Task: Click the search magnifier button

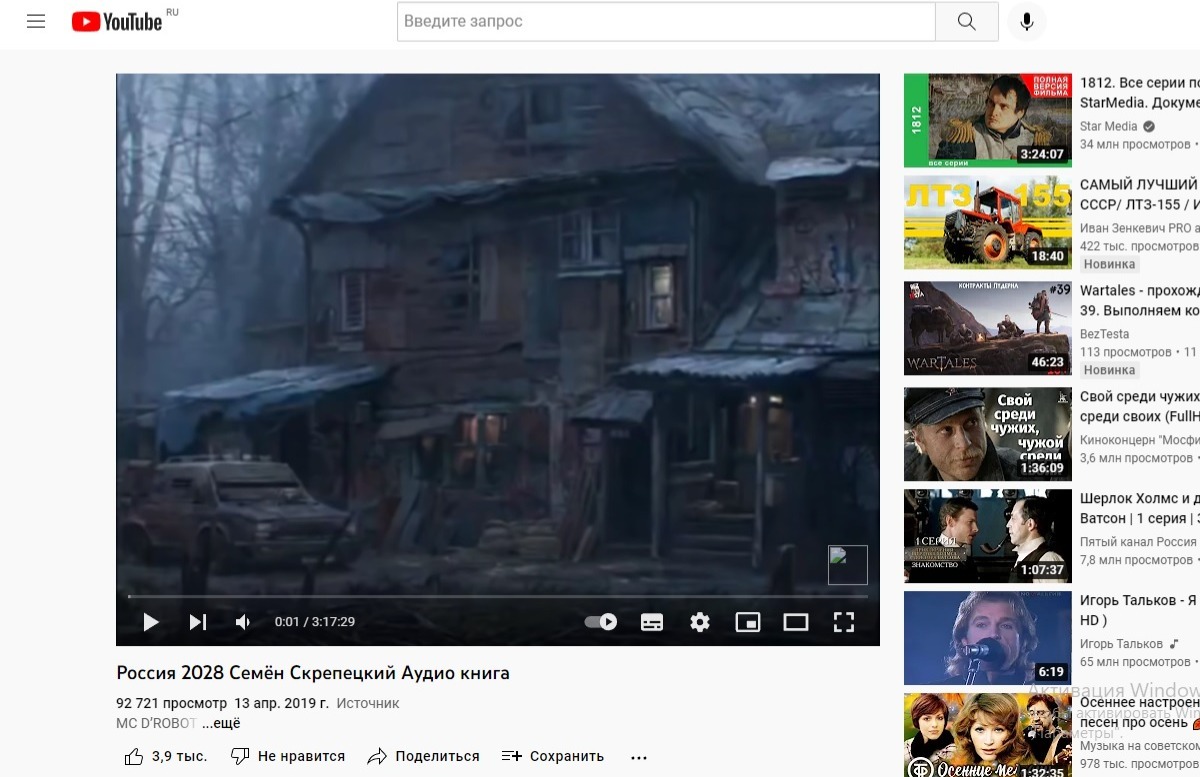Action: [x=966, y=21]
